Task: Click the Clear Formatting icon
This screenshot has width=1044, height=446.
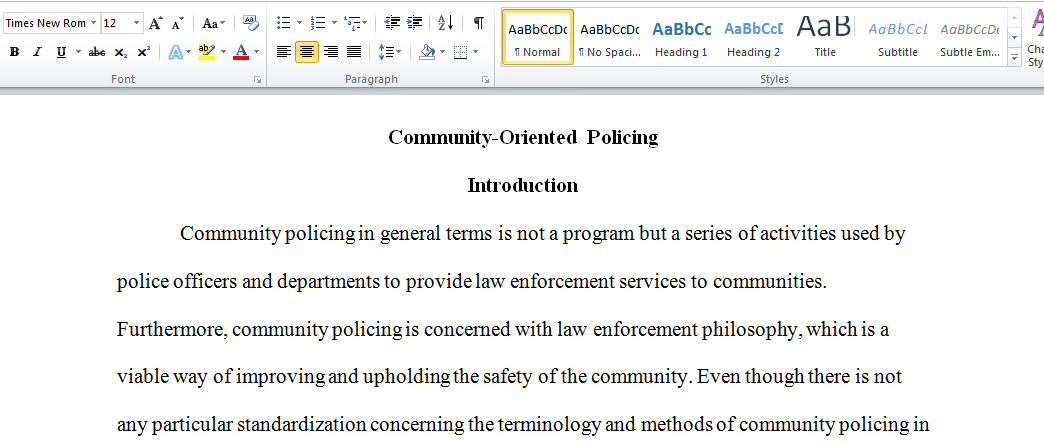Action: click(x=250, y=23)
